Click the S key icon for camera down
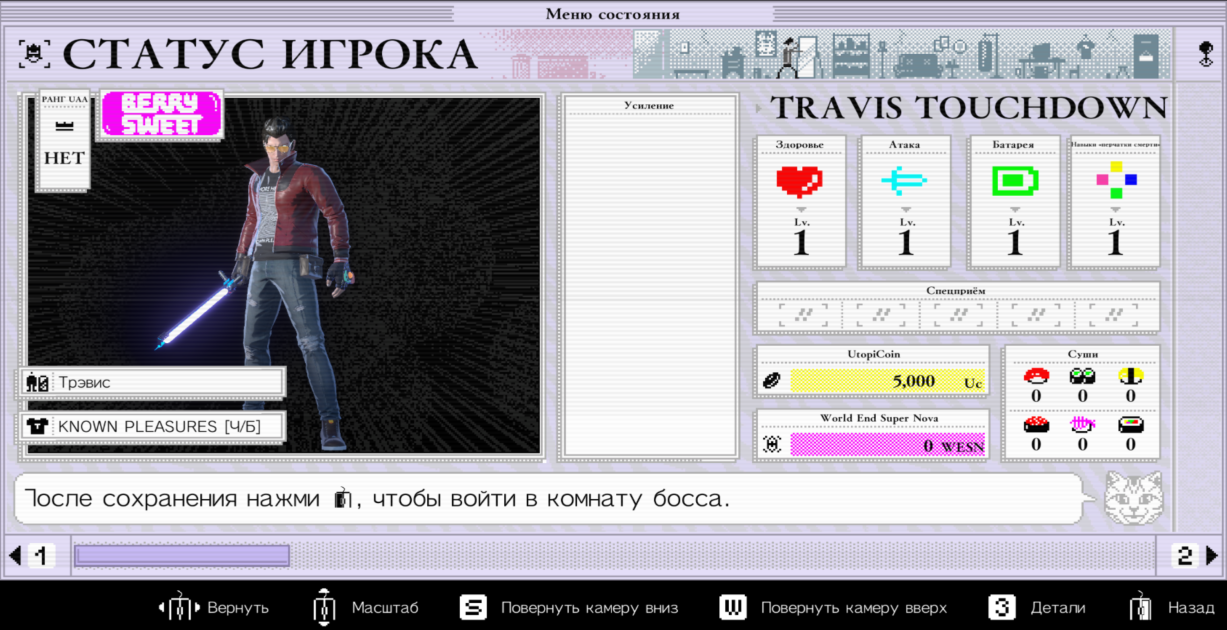1227x630 pixels. click(473, 607)
